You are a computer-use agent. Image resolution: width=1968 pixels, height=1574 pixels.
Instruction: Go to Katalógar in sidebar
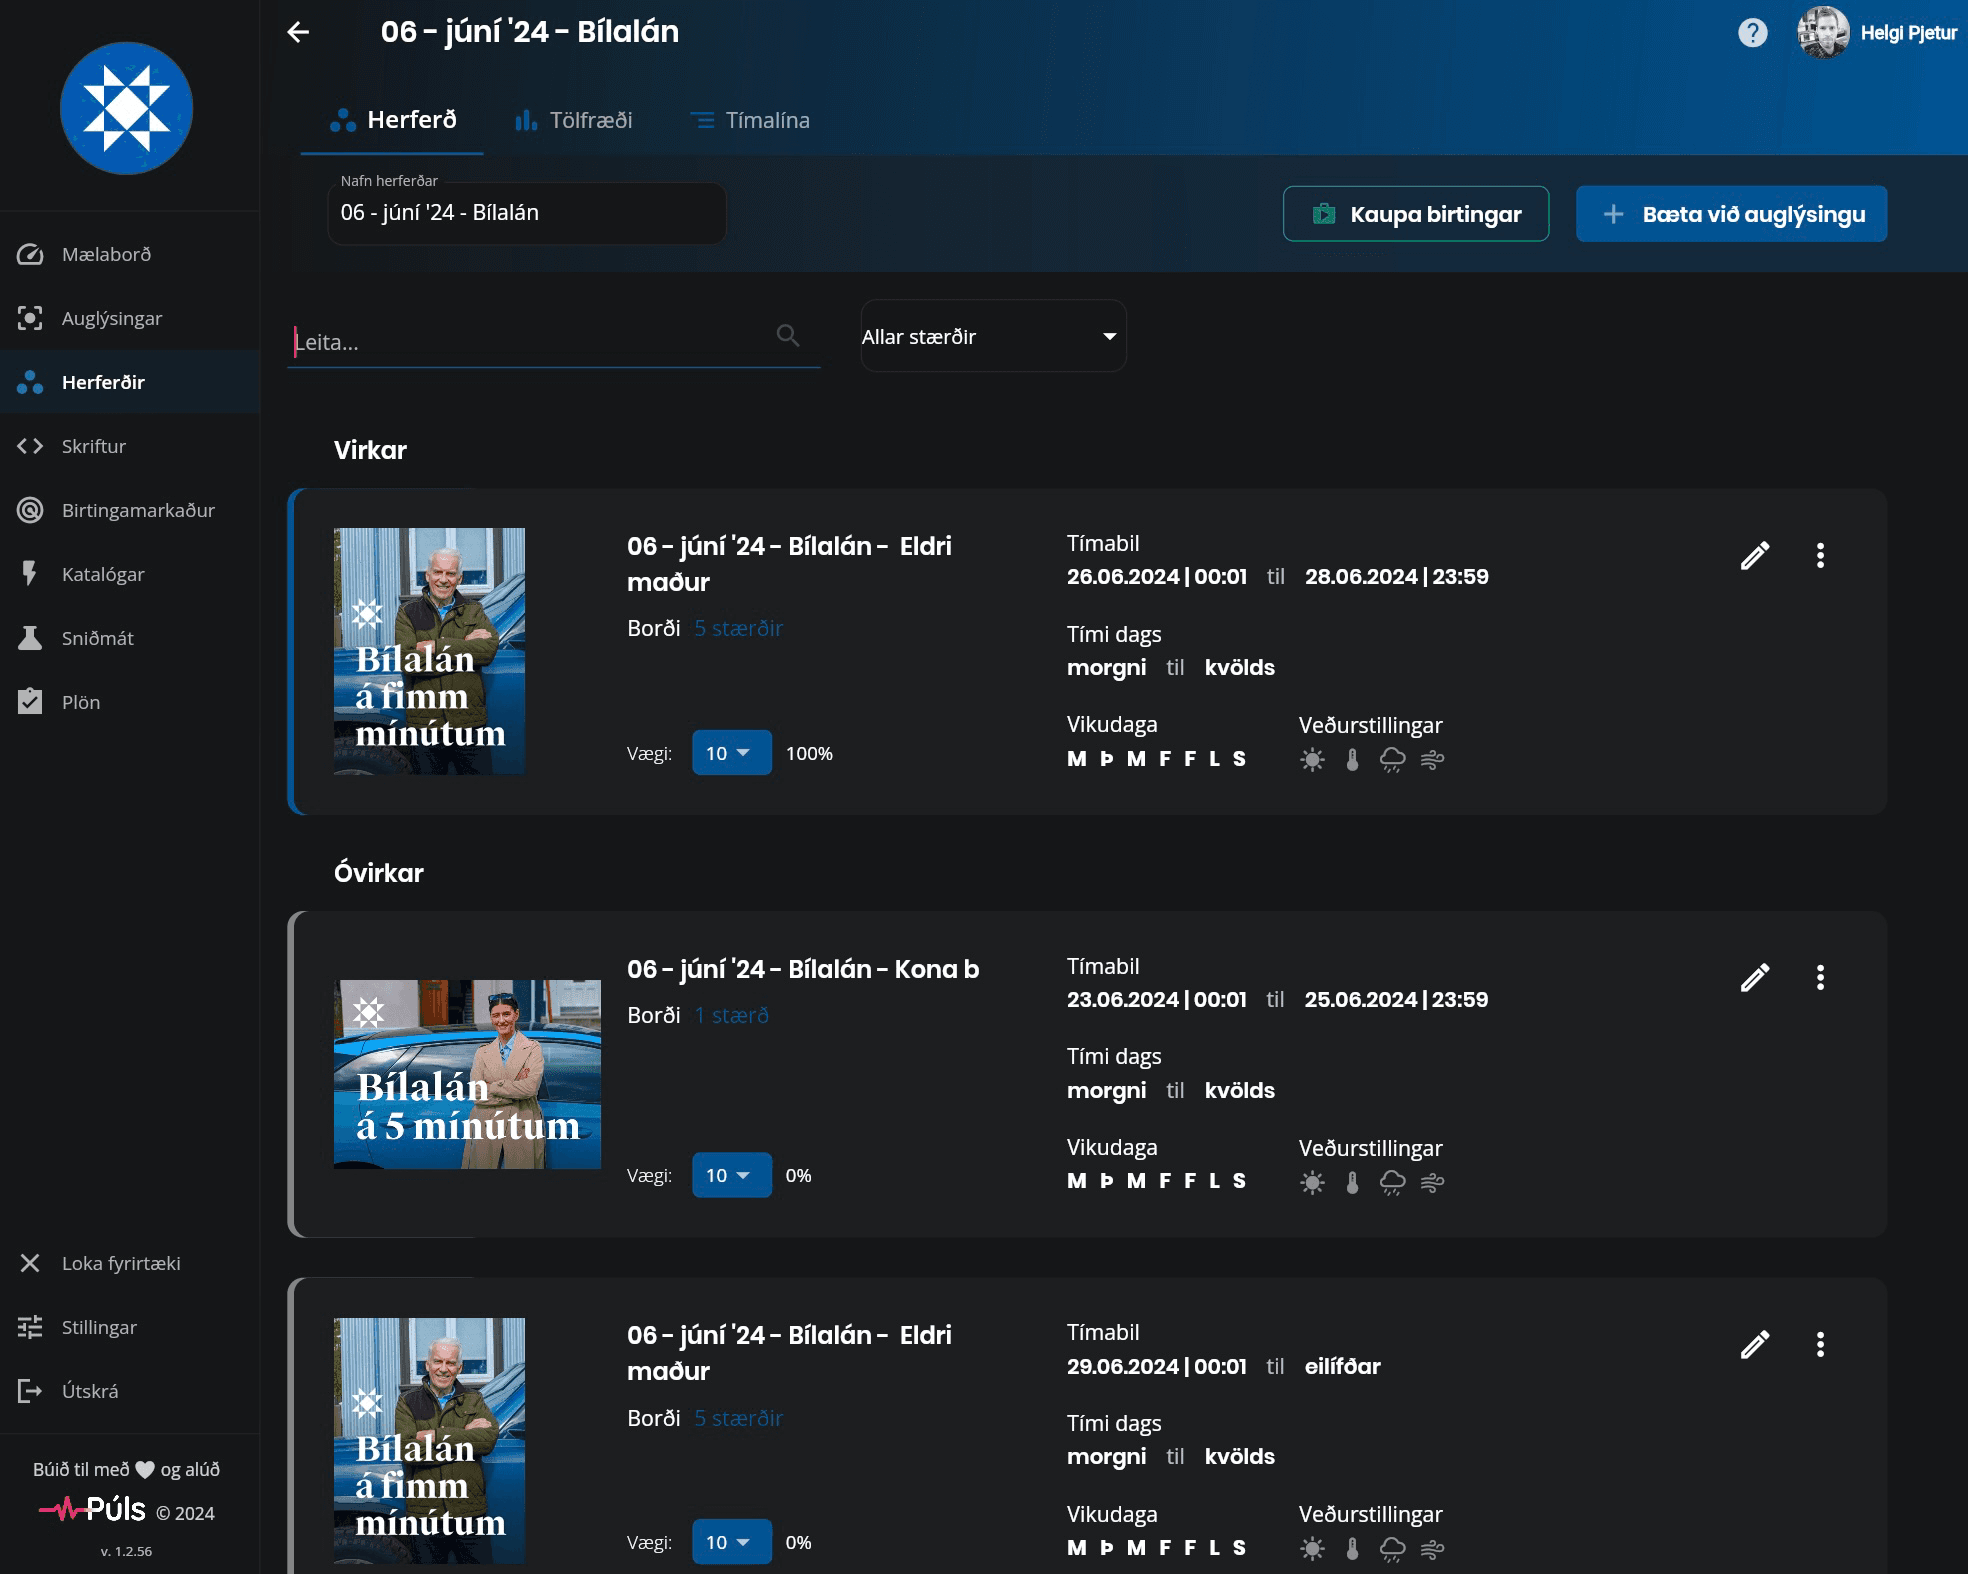[102, 574]
